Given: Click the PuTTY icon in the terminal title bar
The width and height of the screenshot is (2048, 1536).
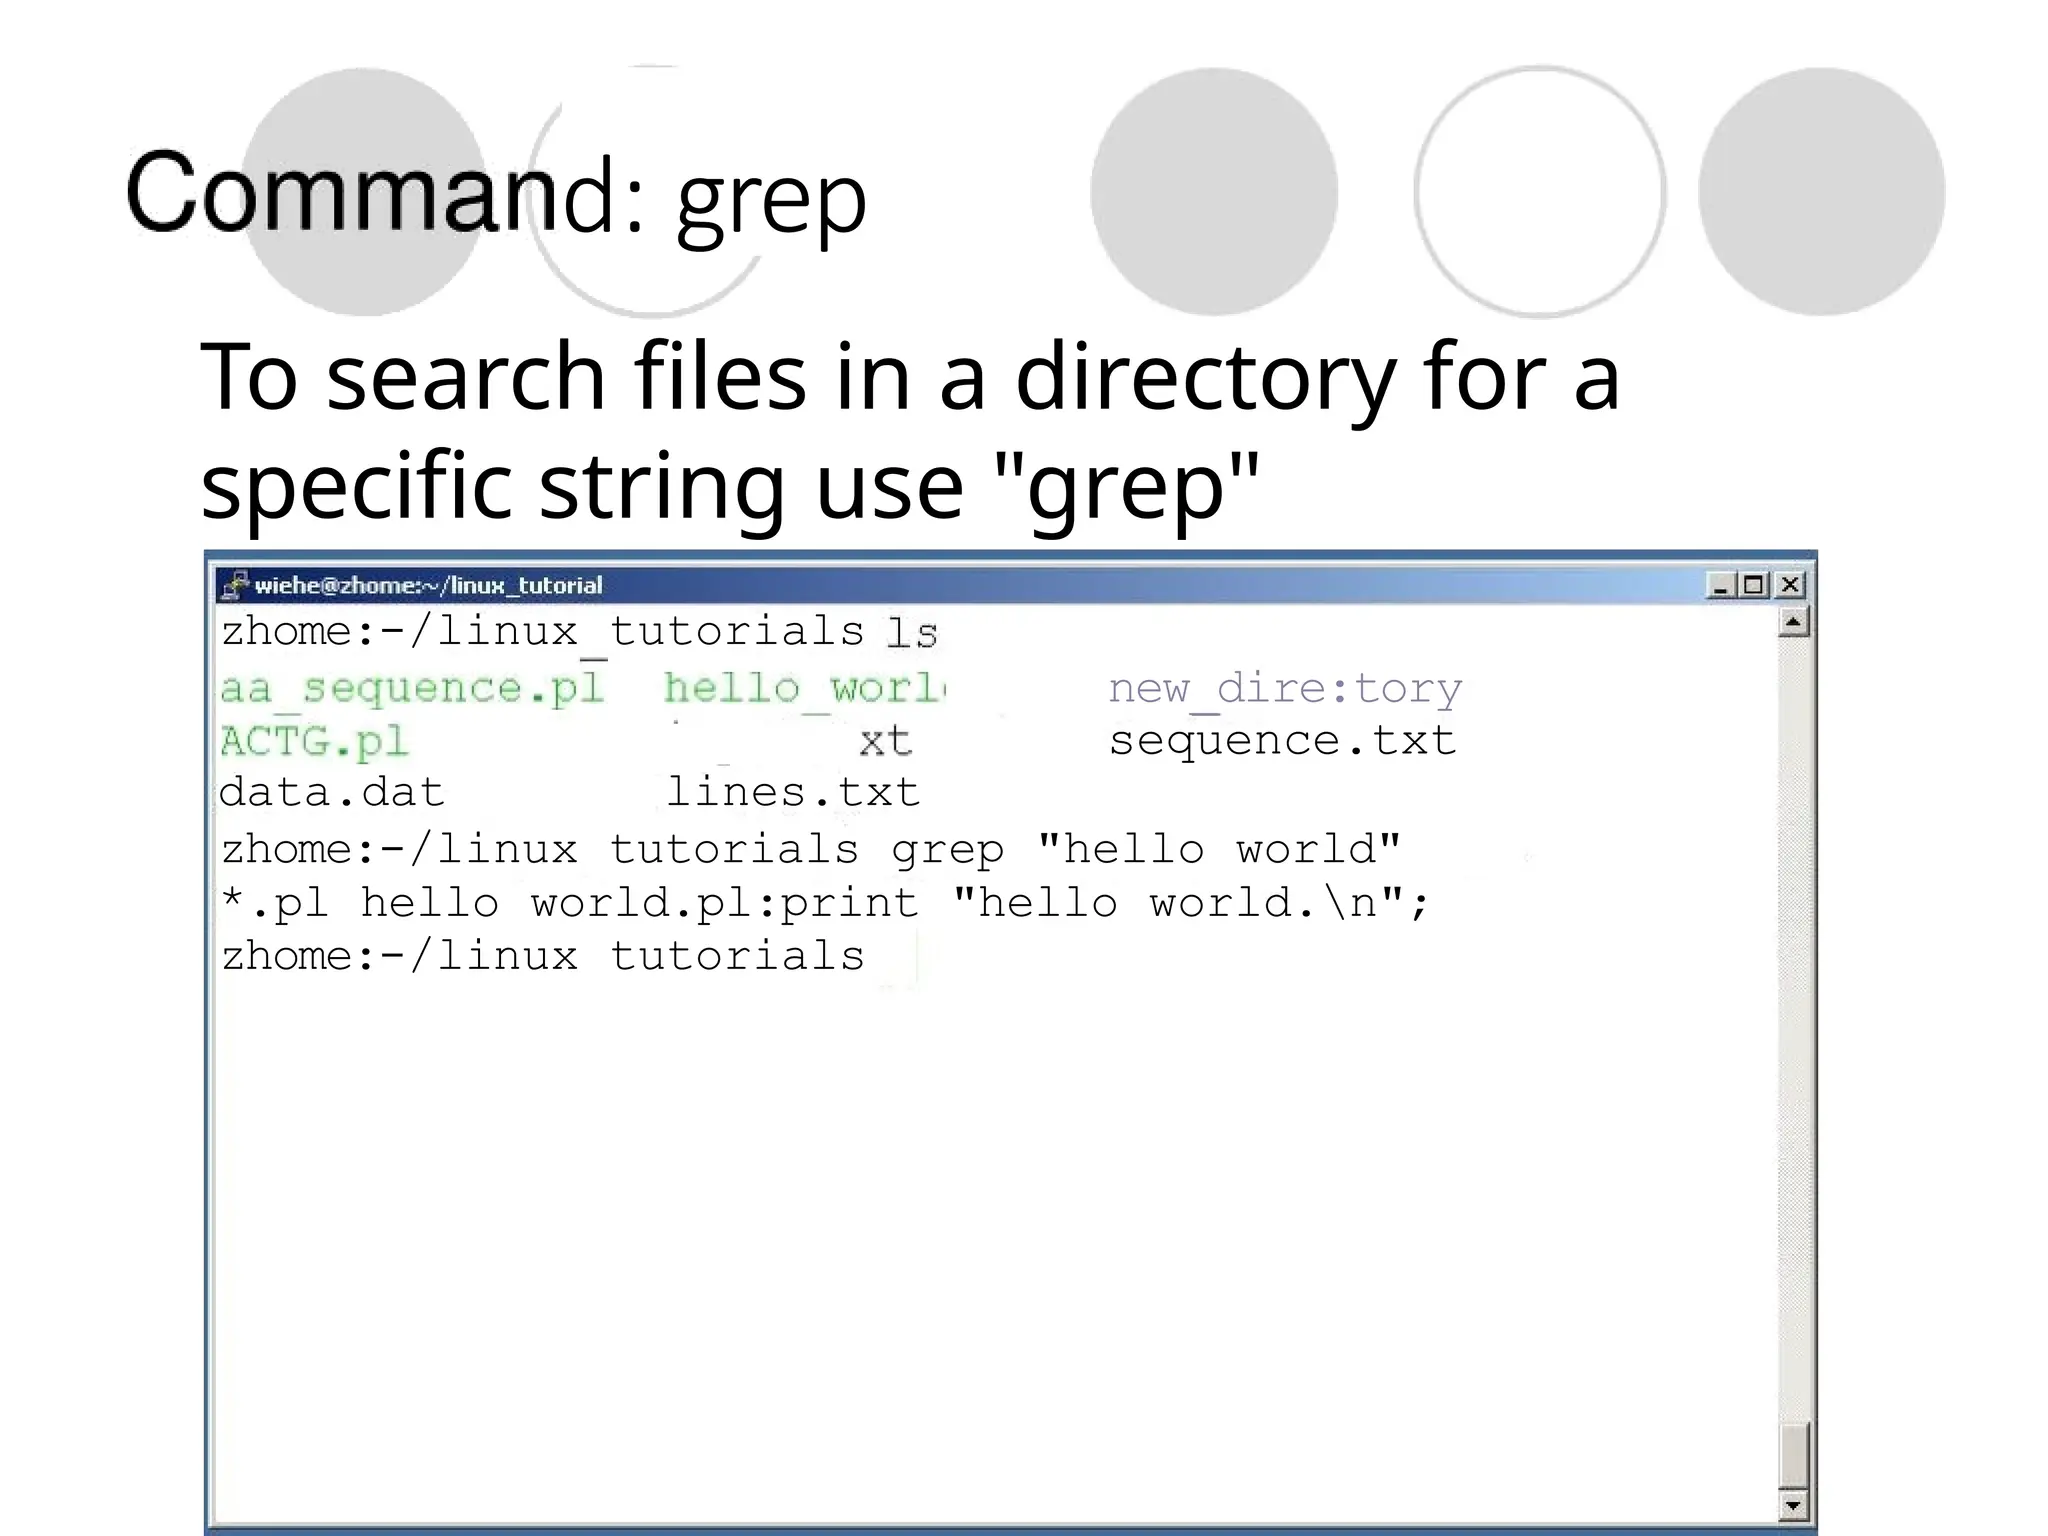Looking at the screenshot, I should tap(234, 585).
